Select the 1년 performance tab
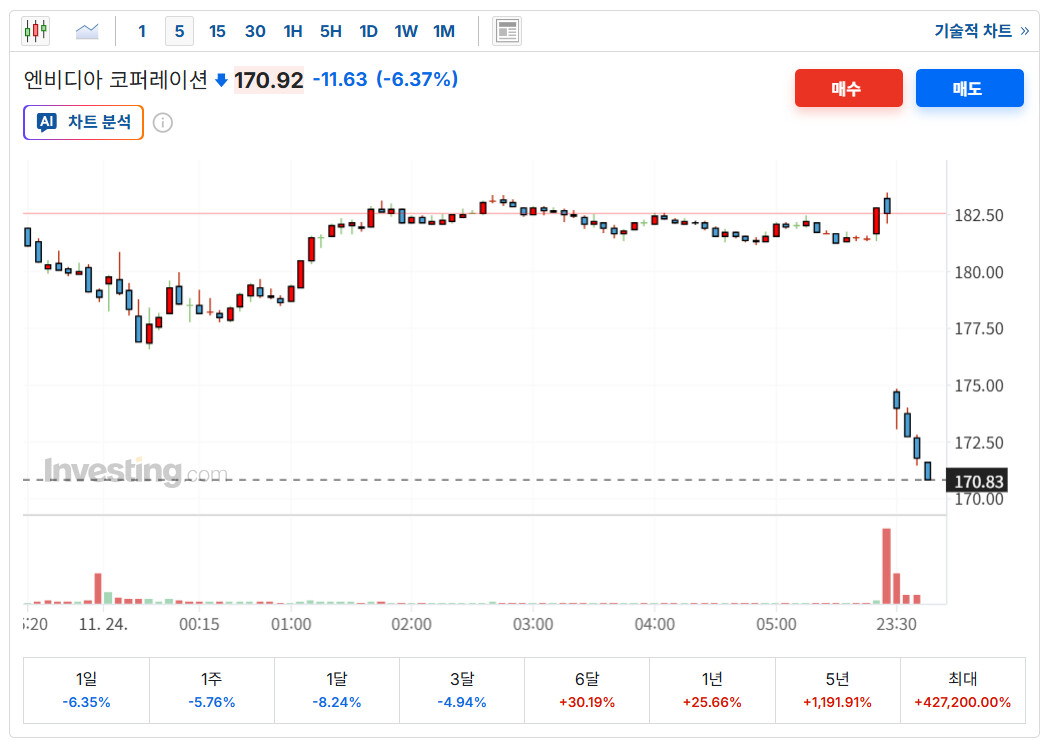Screen dimensions: 1046x742 click(x=712, y=690)
